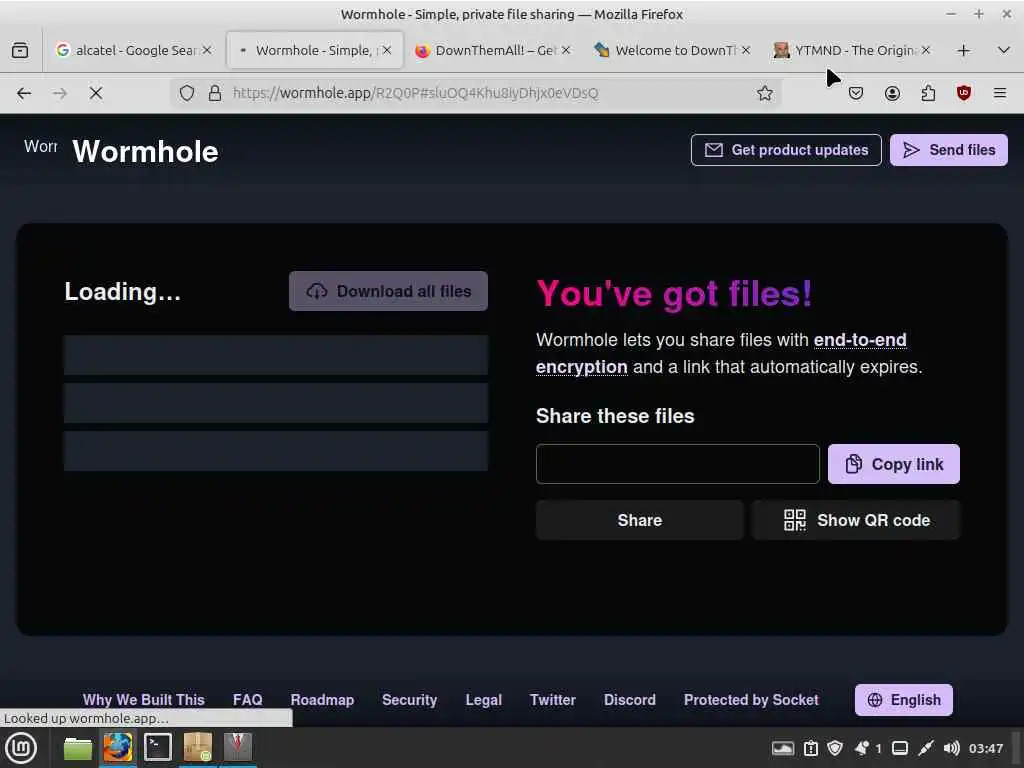The image size is (1024, 768).
Task: Select the Wormhole tab
Action: [x=314, y=50]
